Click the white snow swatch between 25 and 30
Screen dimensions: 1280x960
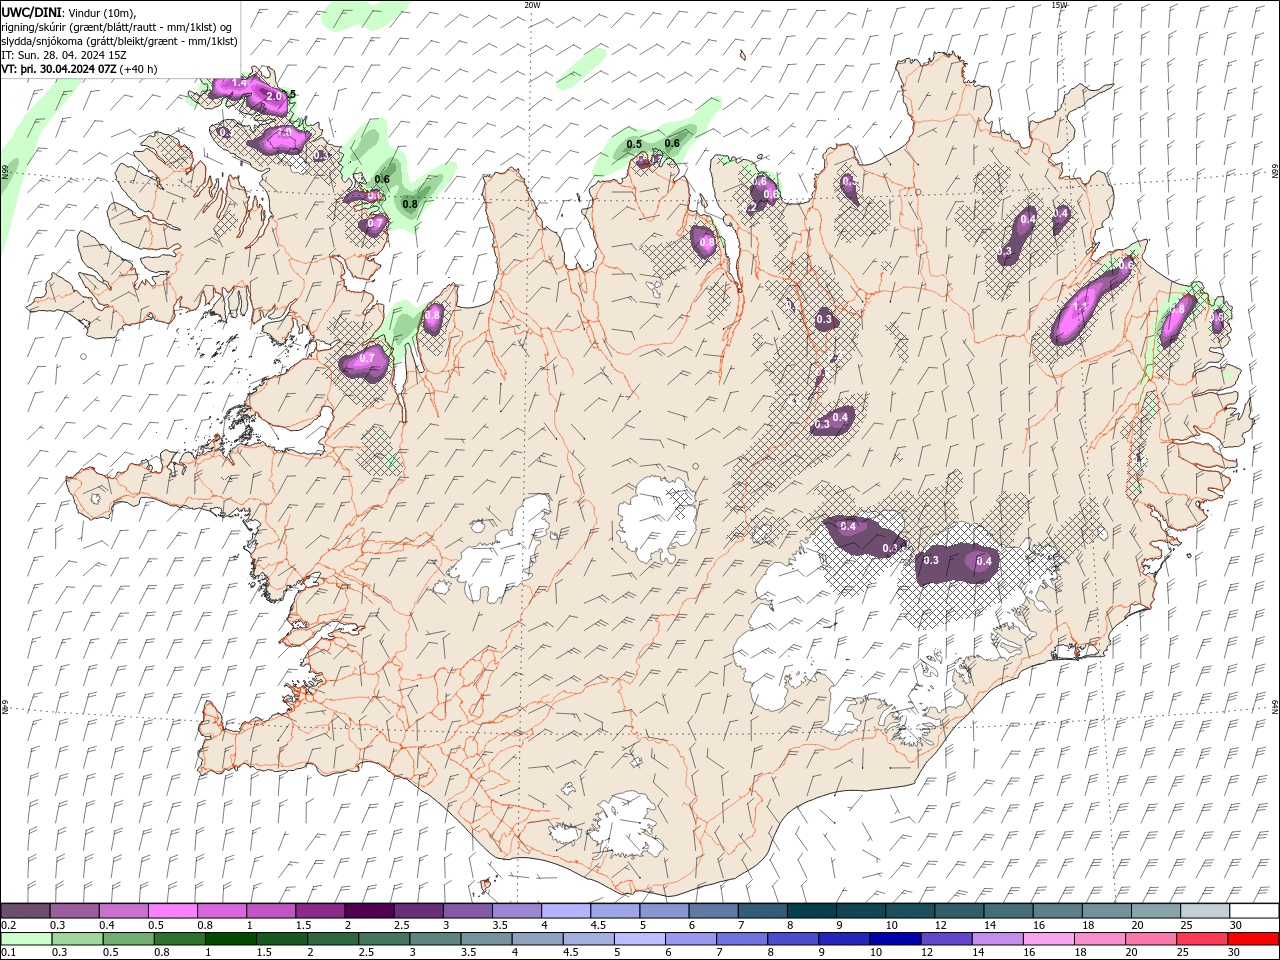1205,911
